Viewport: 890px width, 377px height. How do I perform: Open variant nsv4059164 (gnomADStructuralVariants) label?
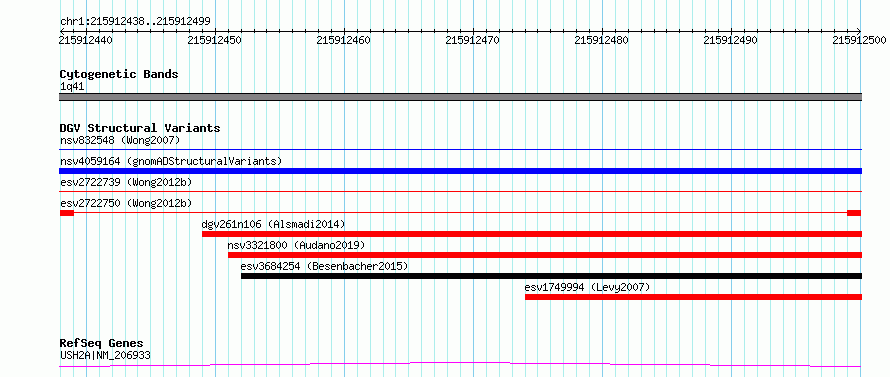click(x=171, y=161)
